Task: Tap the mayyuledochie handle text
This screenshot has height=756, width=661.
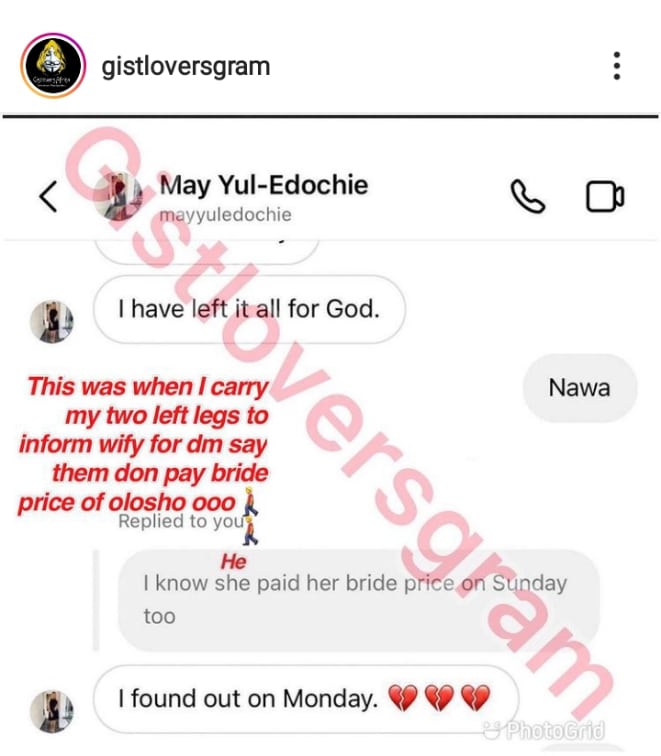Action: pos(225,215)
